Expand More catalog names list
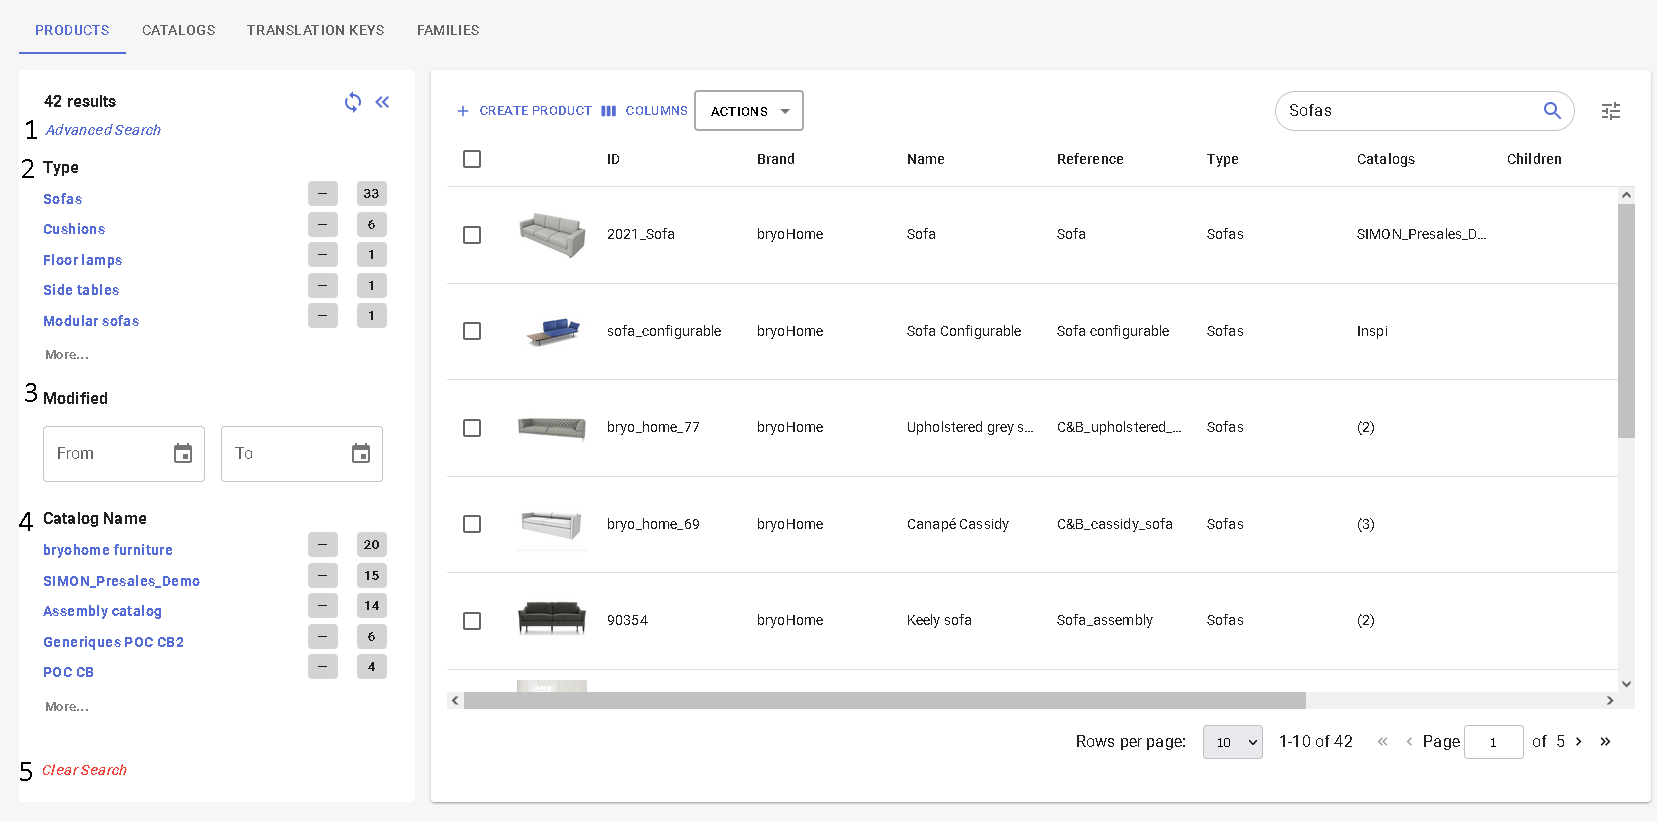Image resolution: width=1657 pixels, height=821 pixels. coord(67,707)
